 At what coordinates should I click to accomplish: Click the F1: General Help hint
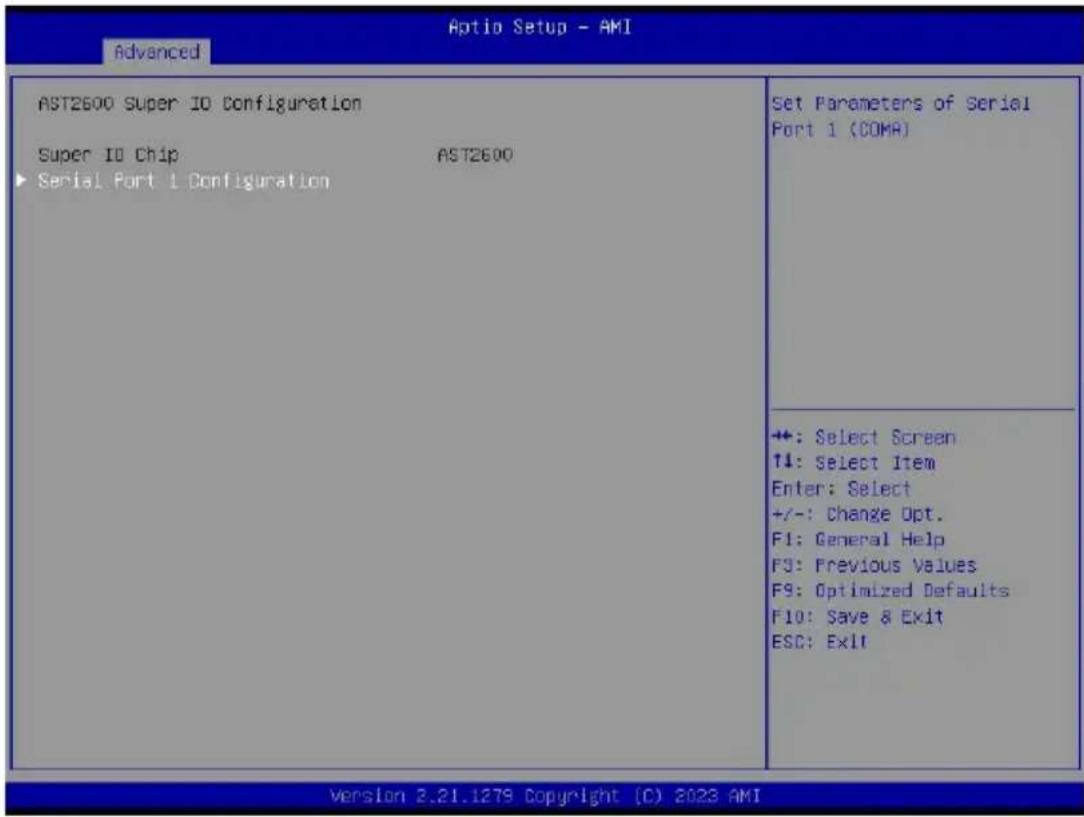coord(859,540)
